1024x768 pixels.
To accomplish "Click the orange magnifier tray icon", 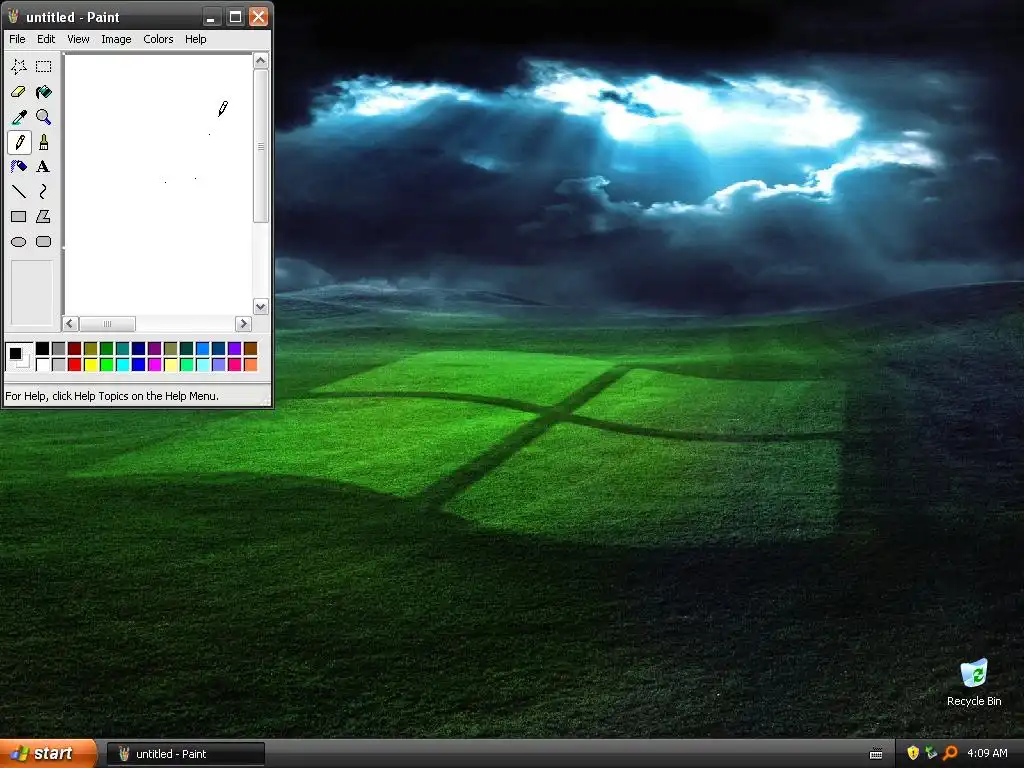I will pyautogui.click(x=950, y=753).
